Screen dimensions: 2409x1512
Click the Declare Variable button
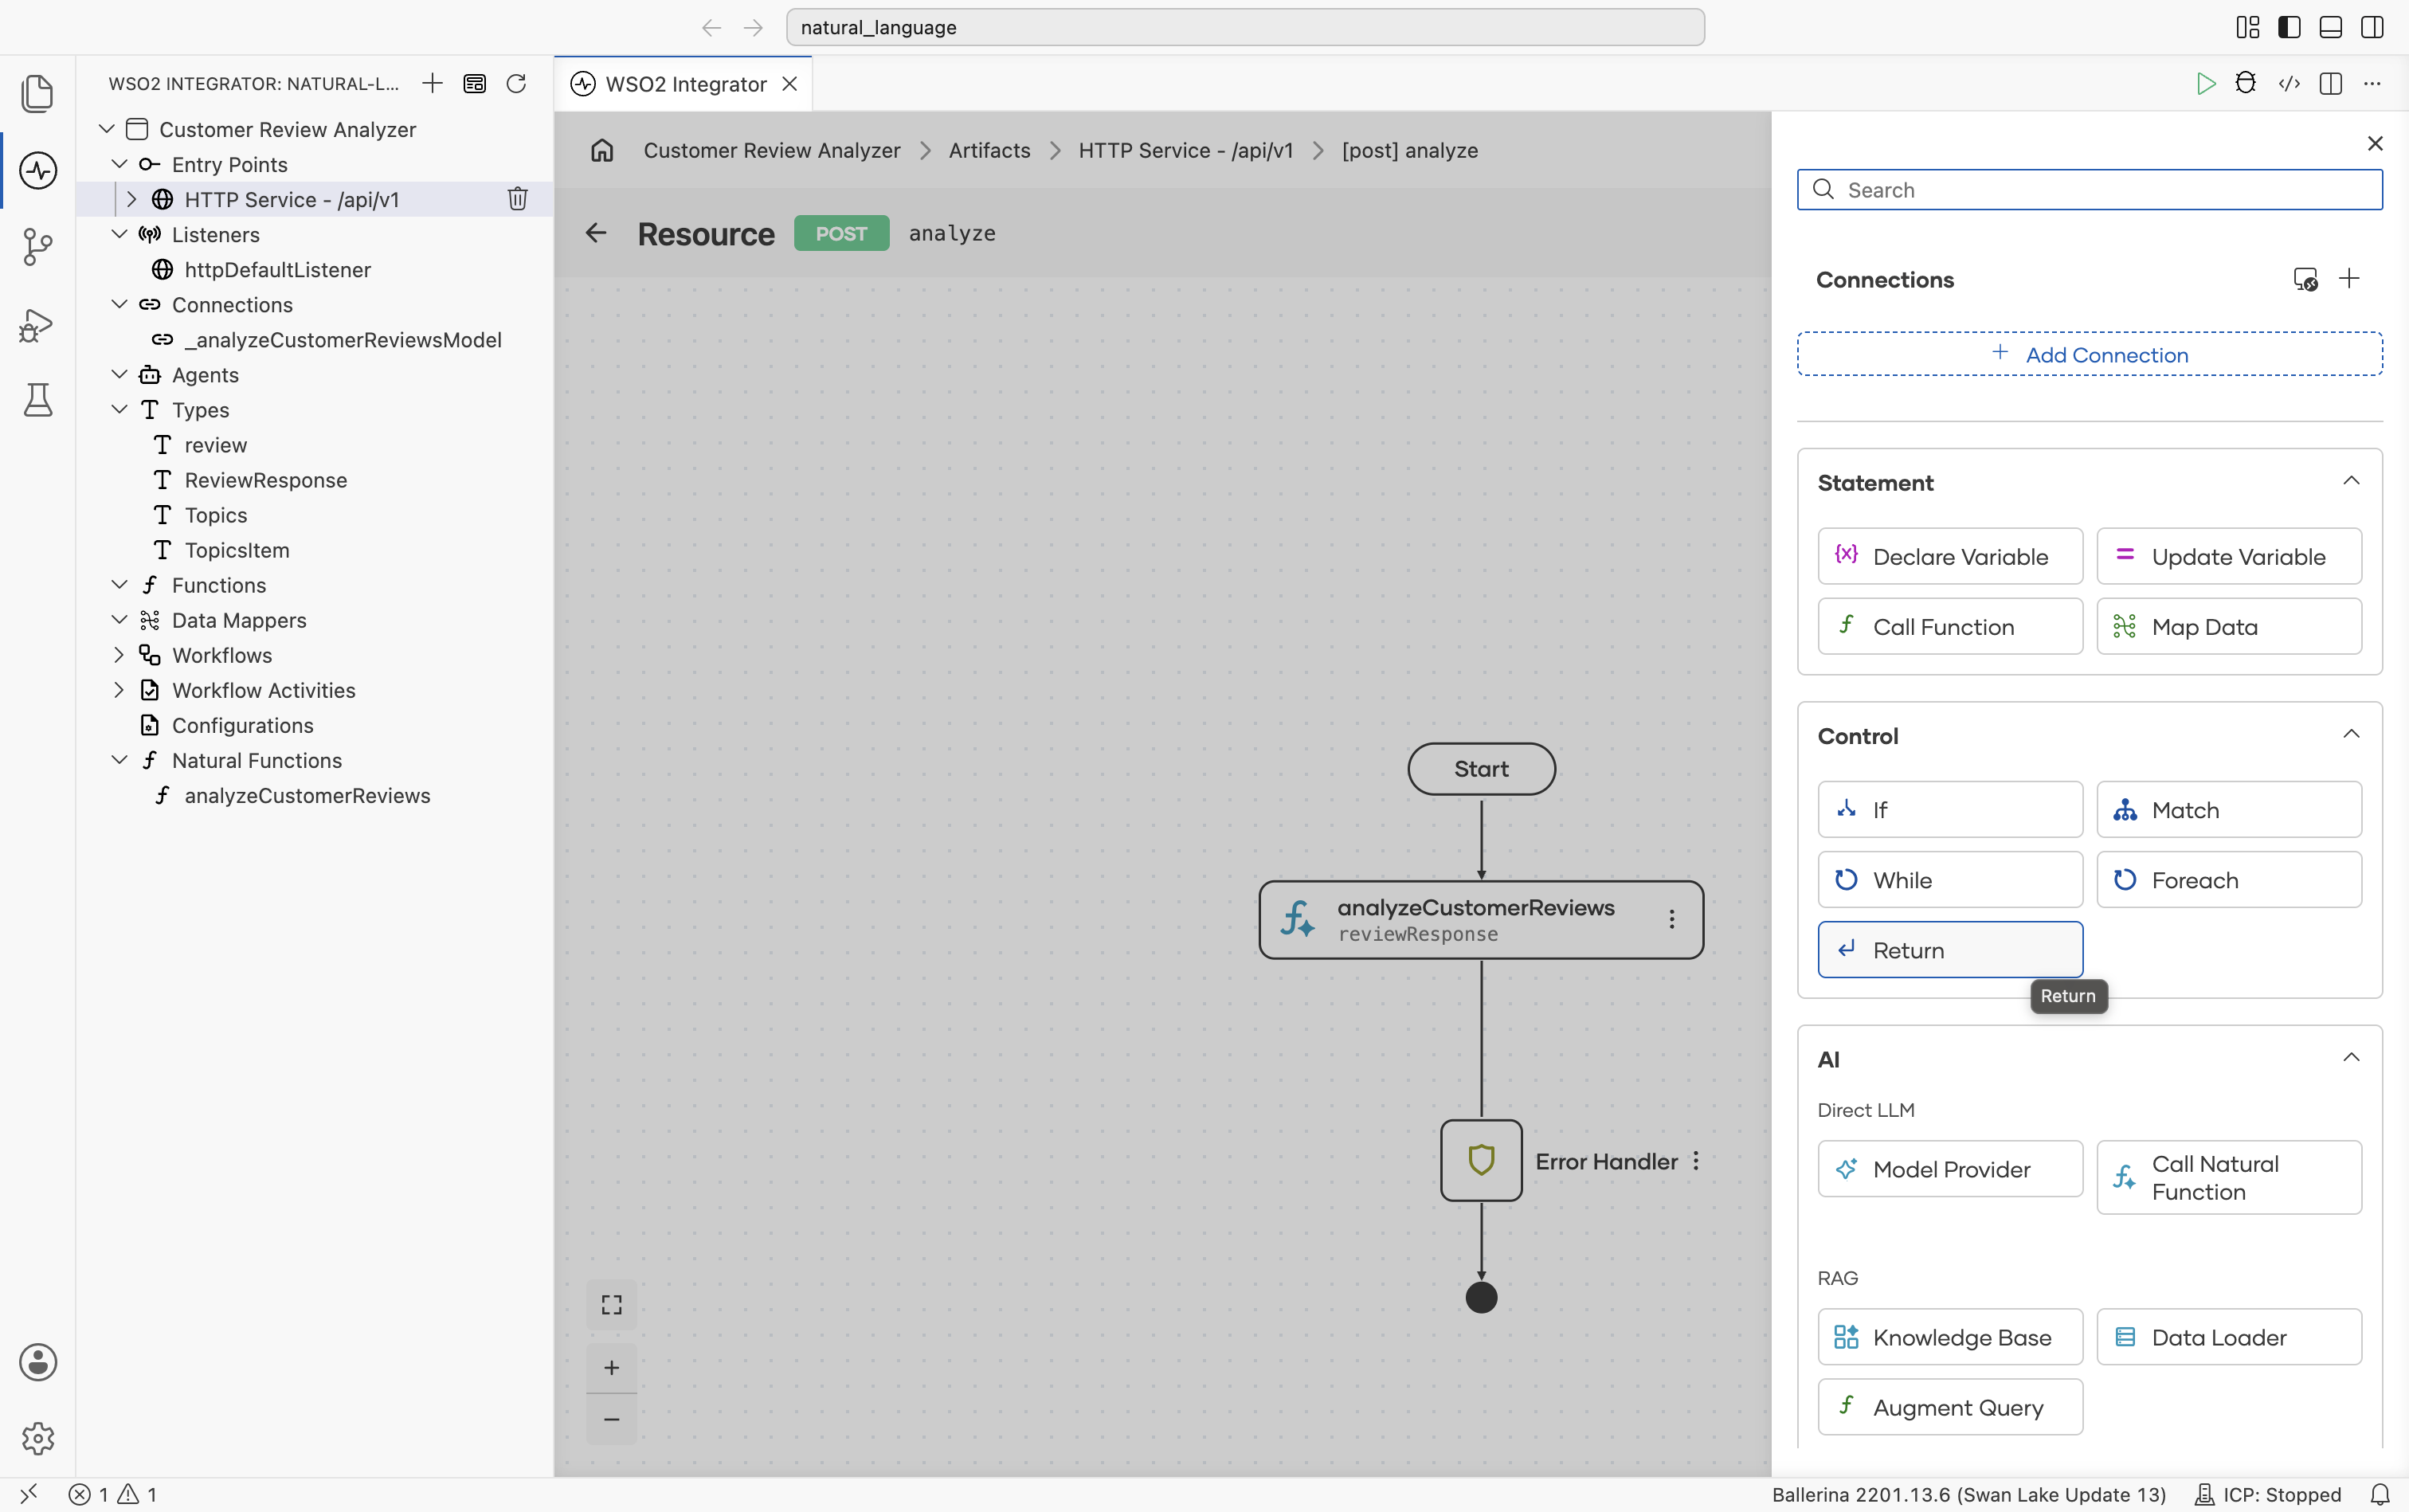click(1949, 556)
